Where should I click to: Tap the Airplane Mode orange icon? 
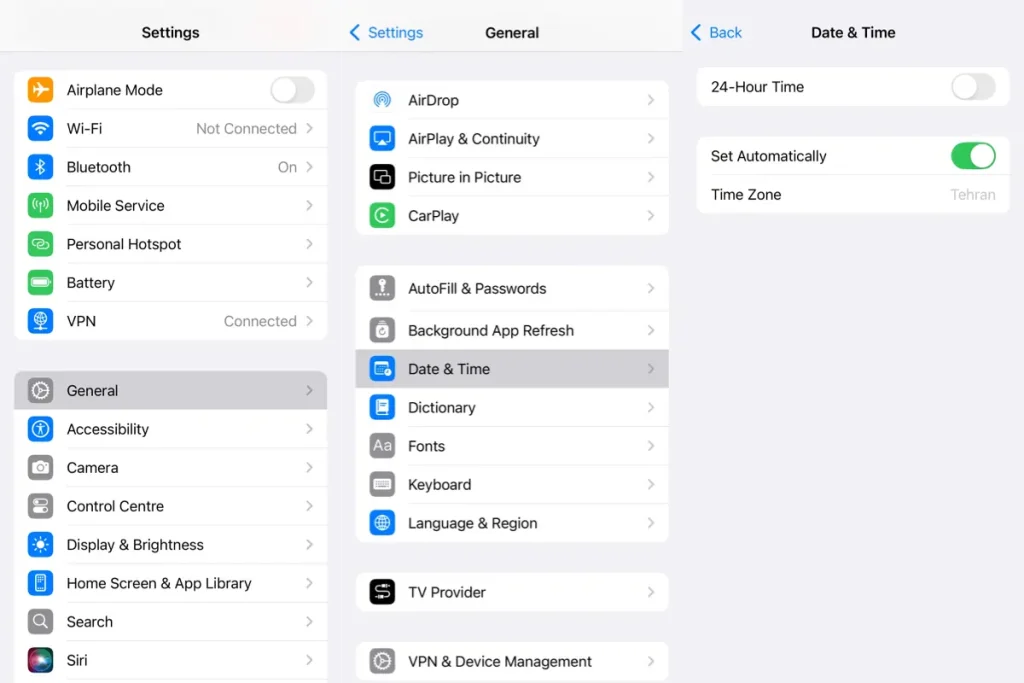(x=40, y=89)
